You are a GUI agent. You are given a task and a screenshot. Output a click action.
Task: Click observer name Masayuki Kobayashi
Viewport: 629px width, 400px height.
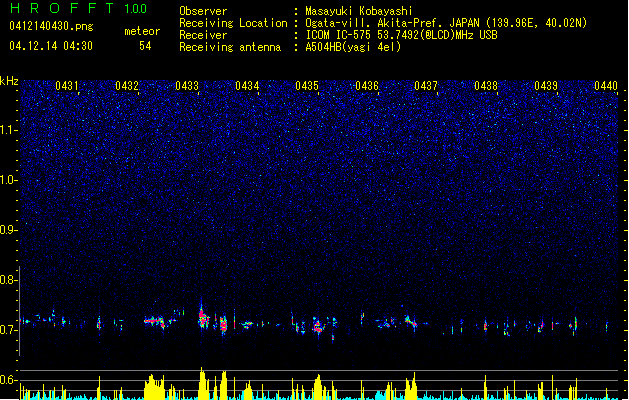coord(359,11)
